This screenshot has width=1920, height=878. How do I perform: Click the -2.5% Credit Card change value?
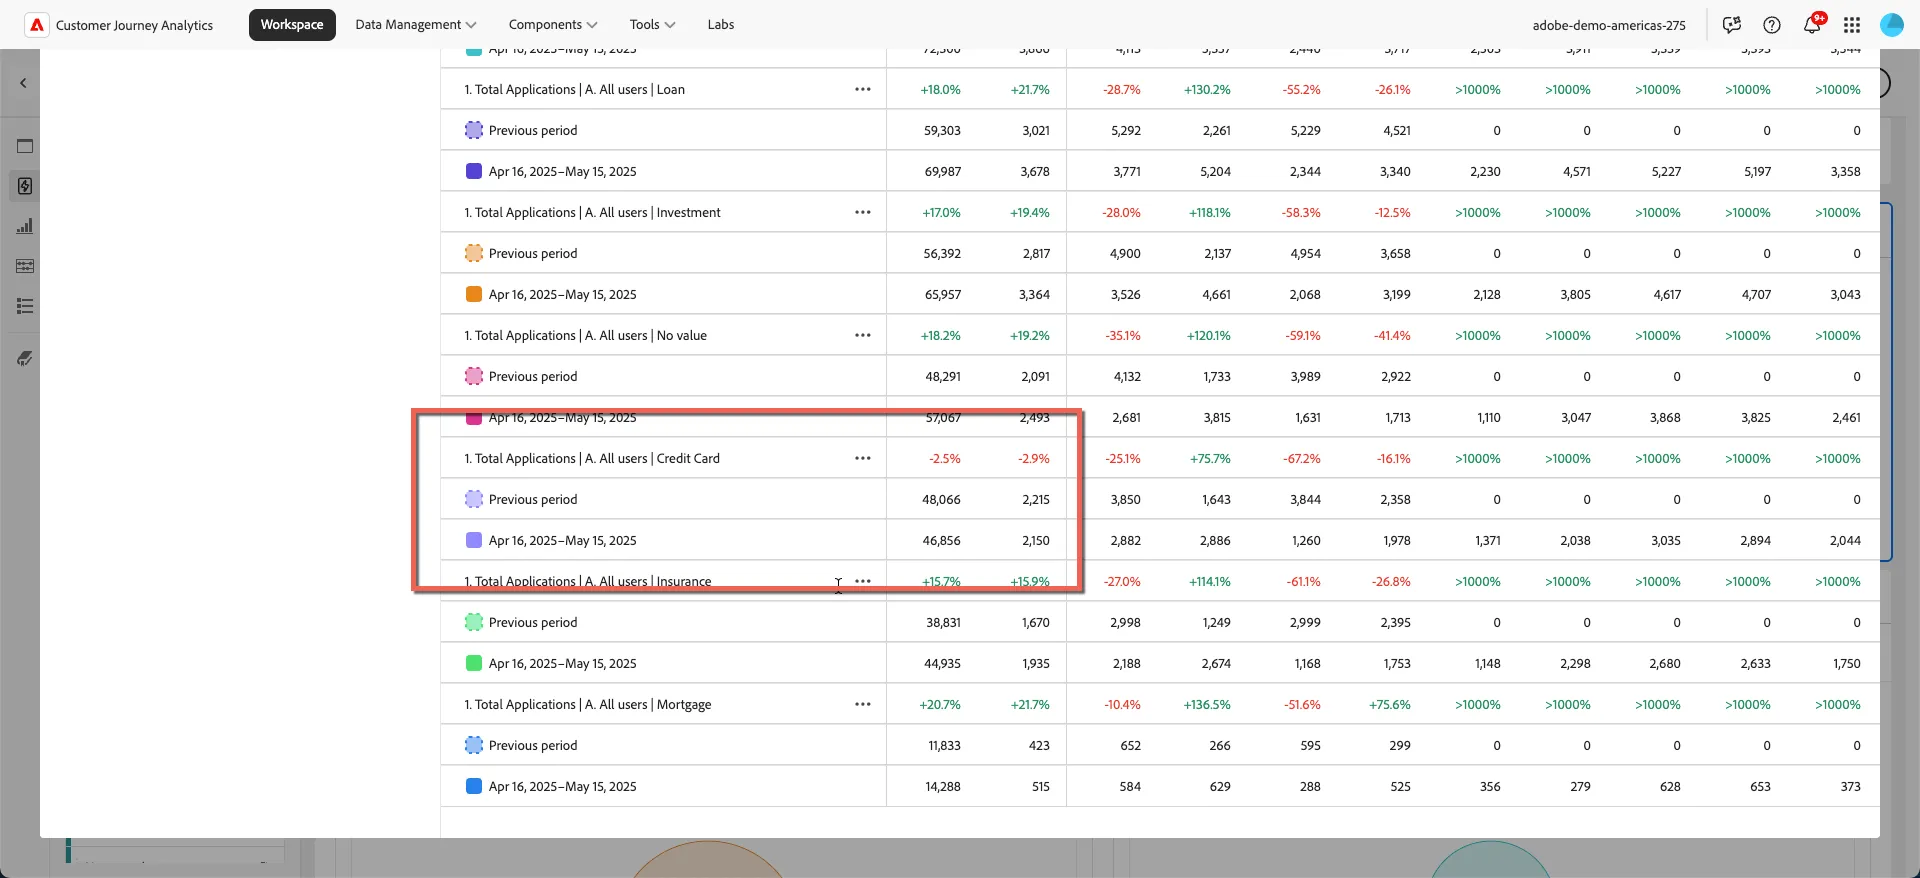tap(944, 458)
